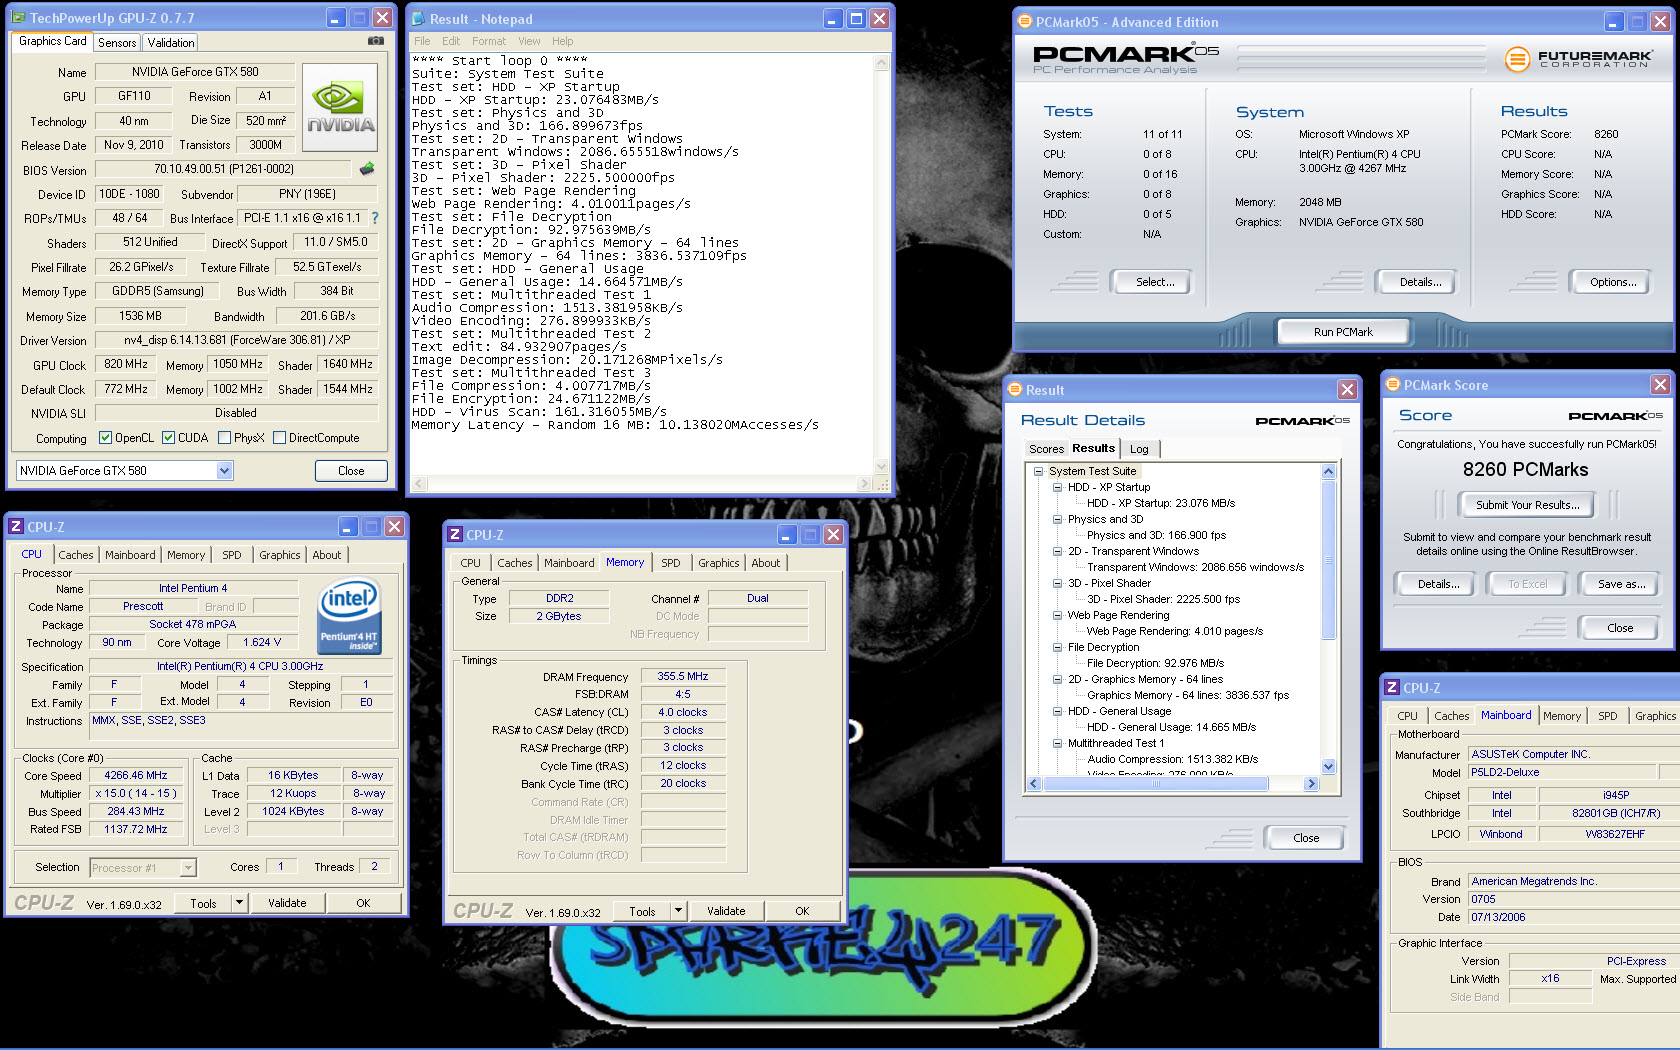The height and width of the screenshot is (1050, 1680).
Task: Click the DRAM Frequency 355.5 MHz field
Action: tap(683, 677)
